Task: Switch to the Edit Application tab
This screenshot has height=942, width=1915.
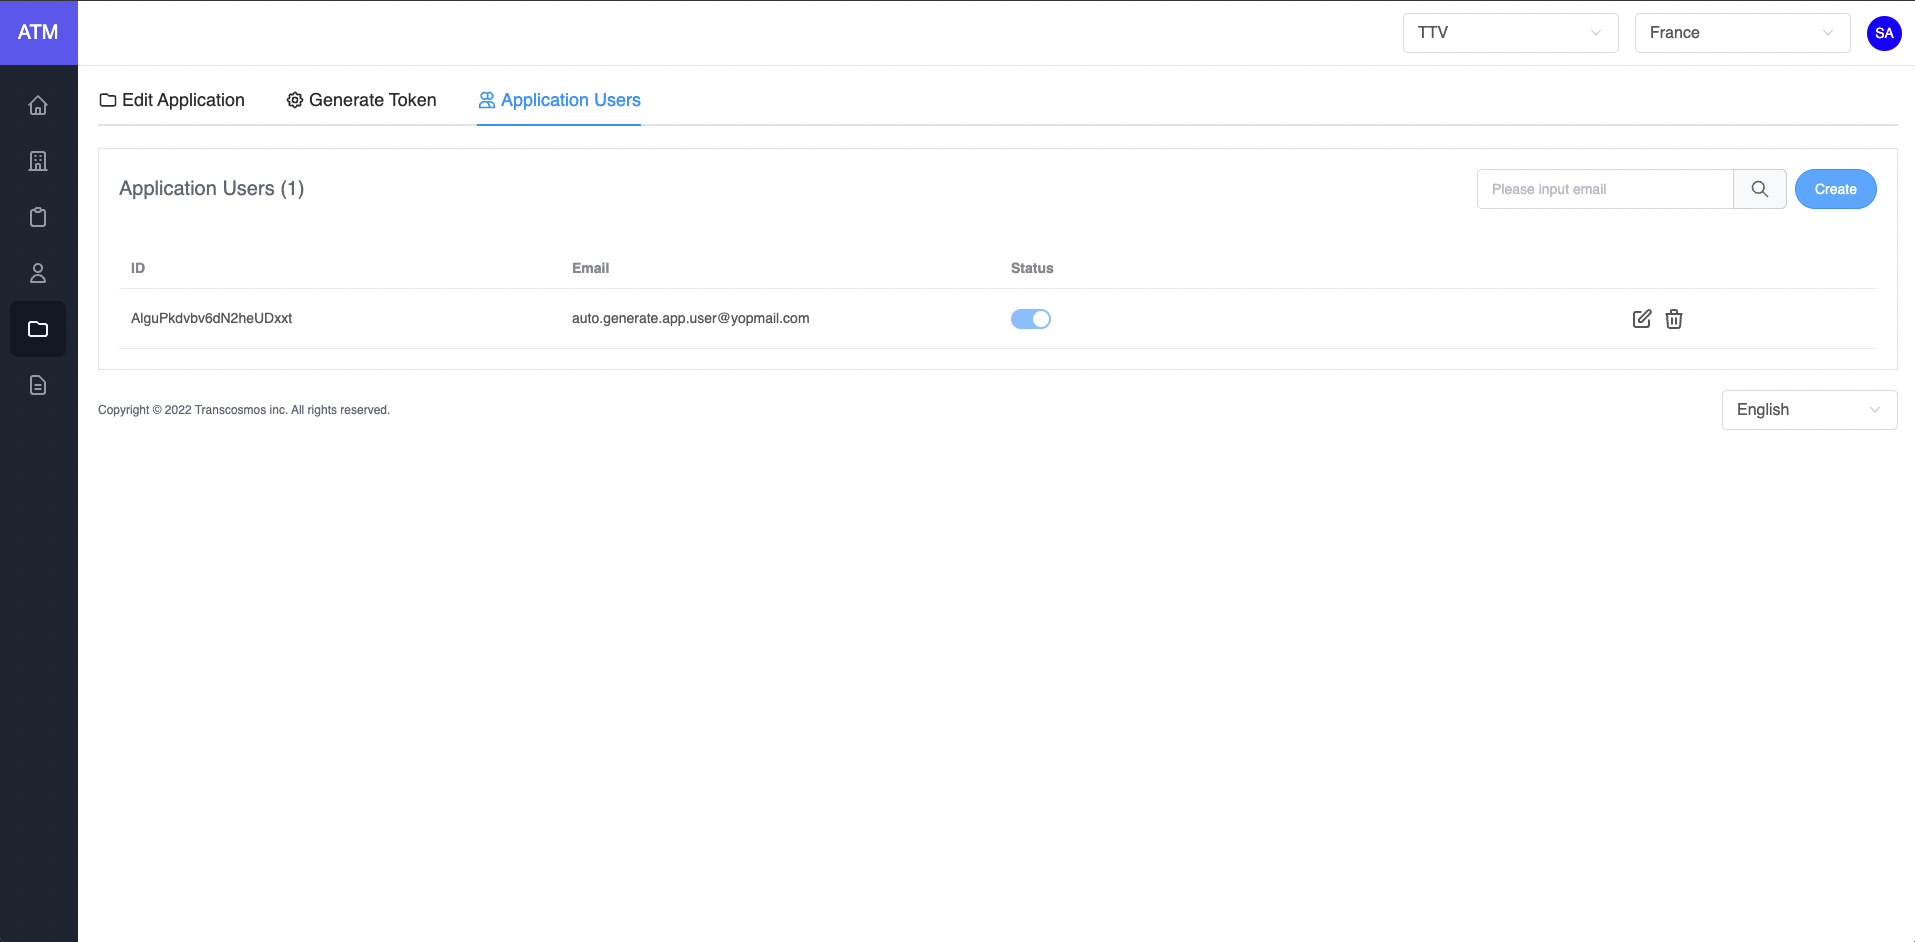Action: click(172, 100)
